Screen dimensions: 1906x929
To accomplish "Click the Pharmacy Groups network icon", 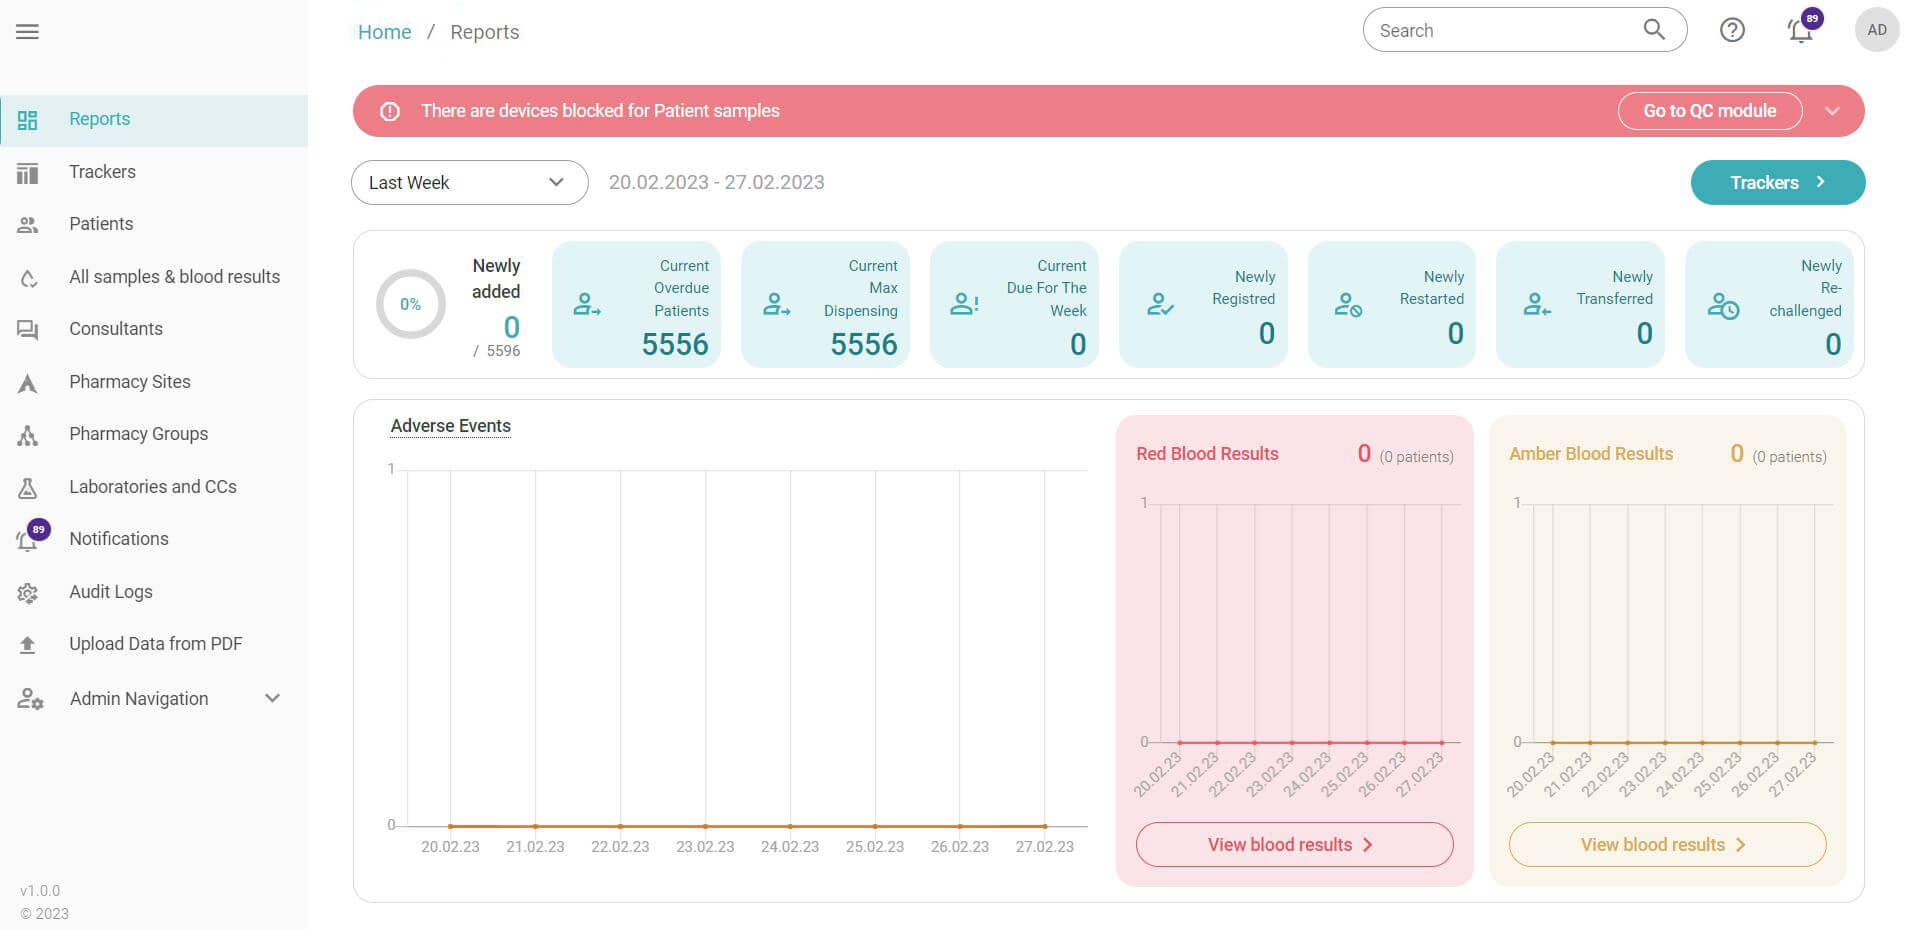I will pos(28,435).
